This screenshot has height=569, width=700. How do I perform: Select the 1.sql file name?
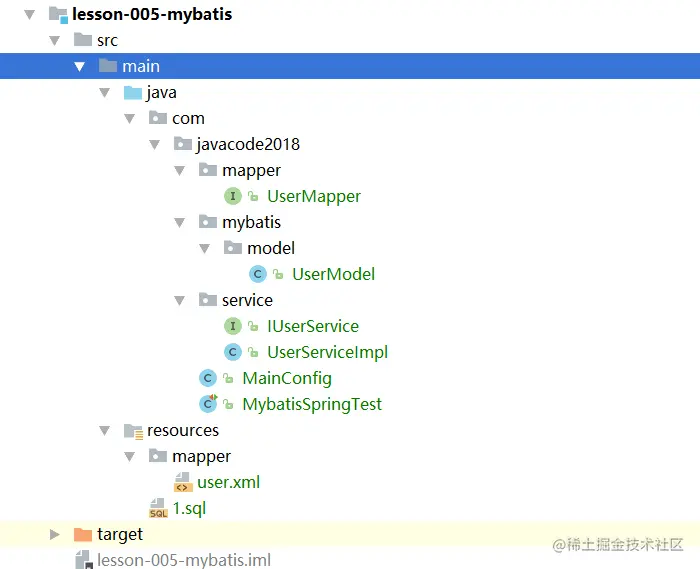click(189, 508)
